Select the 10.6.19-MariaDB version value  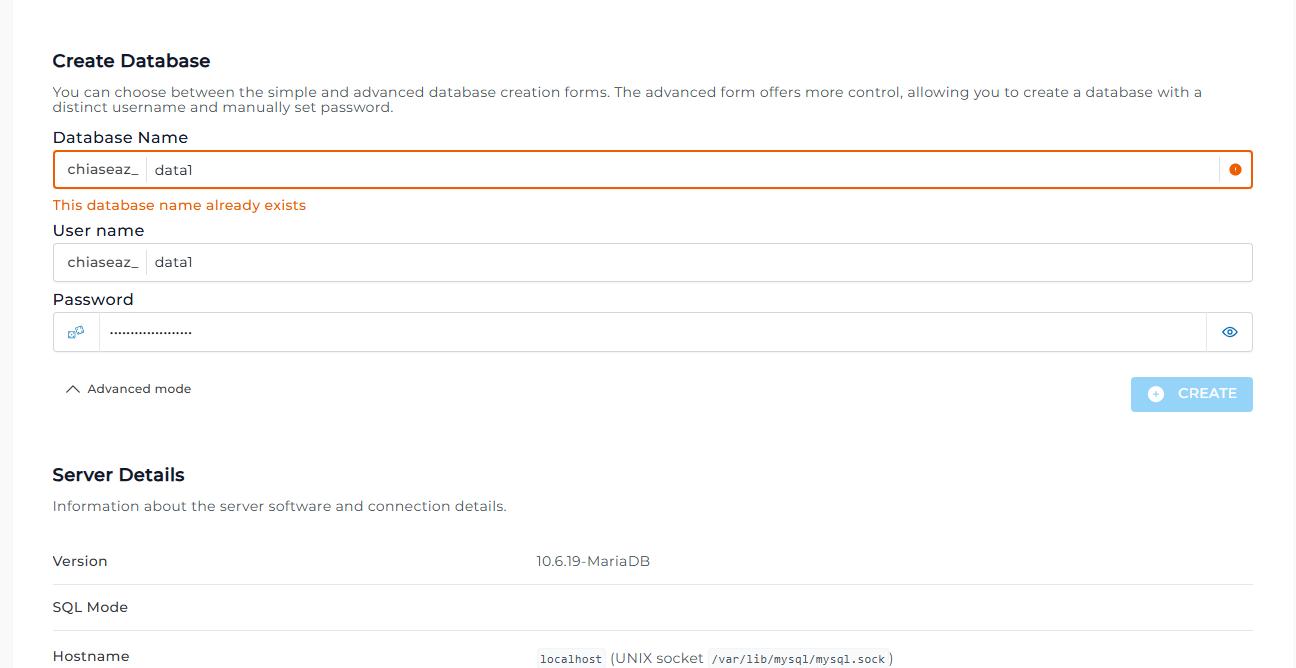pyautogui.click(x=592, y=561)
